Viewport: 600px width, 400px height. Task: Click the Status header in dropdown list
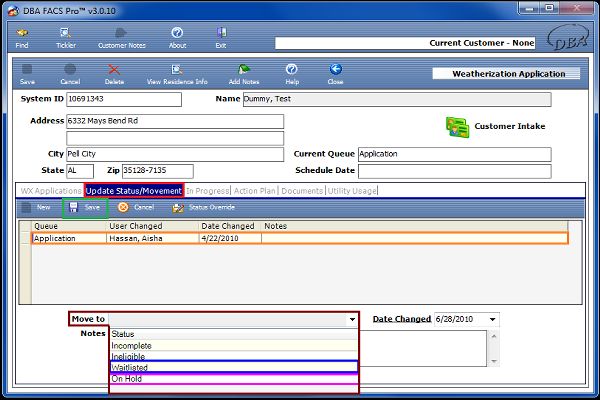click(x=233, y=334)
